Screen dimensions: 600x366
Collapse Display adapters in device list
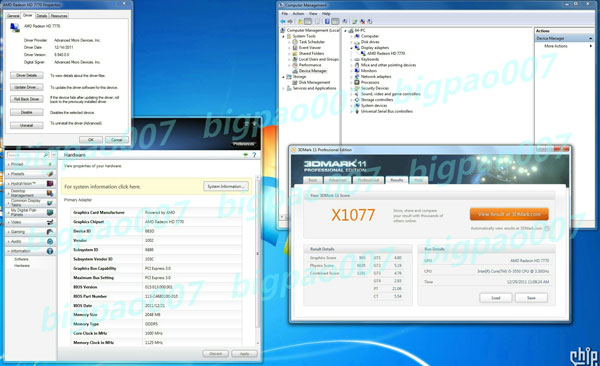click(351, 47)
